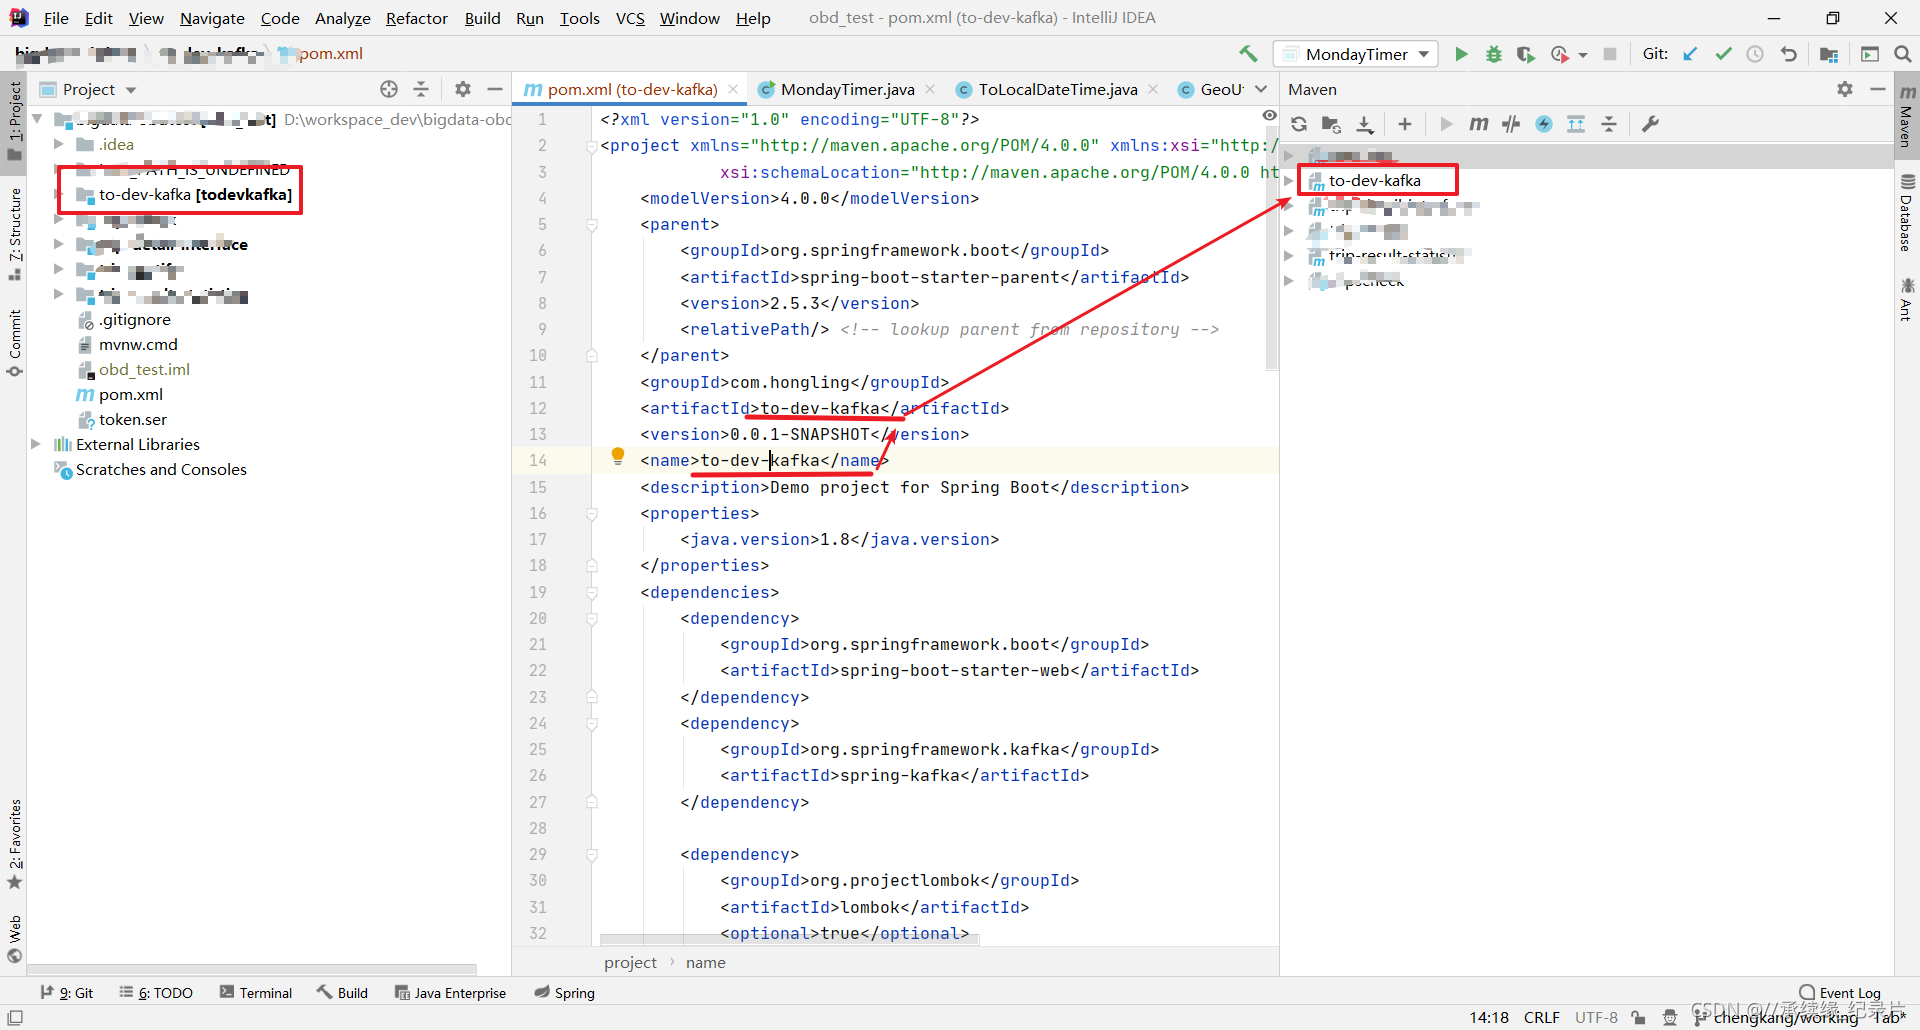Viewport: 1920px width, 1030px height.
Task: Reload all Maven projects
Action: pyautogui.click(x=1299, y=124)
